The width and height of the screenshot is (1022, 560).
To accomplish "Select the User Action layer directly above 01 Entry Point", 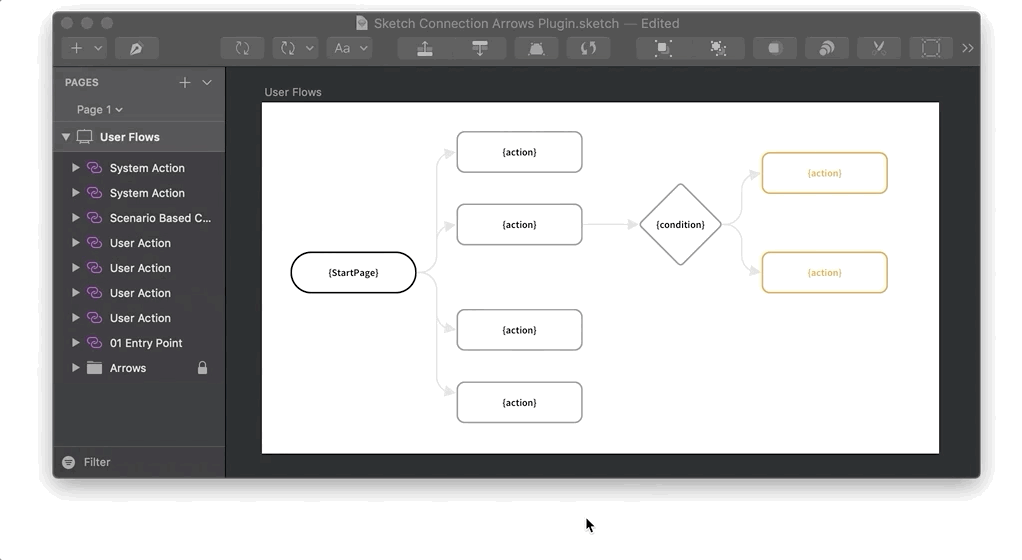I will click(x=139, y=318).
